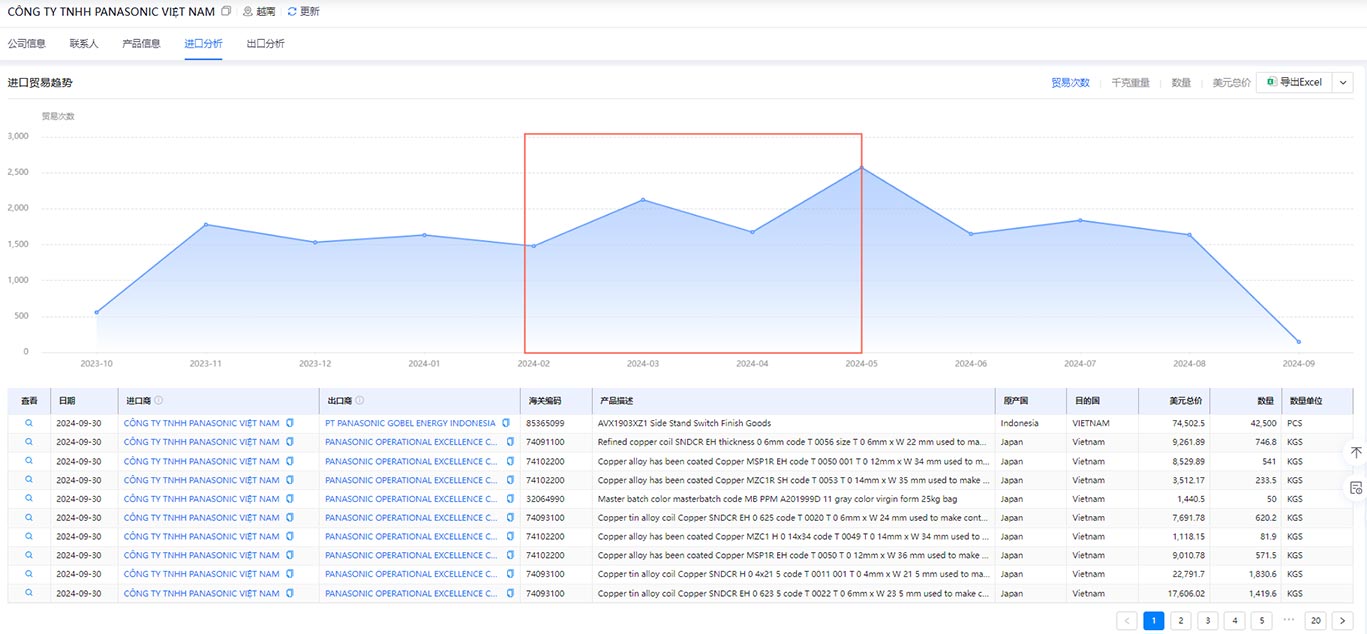Copy exporter name in the 32064990 row

tap(509, 499)
